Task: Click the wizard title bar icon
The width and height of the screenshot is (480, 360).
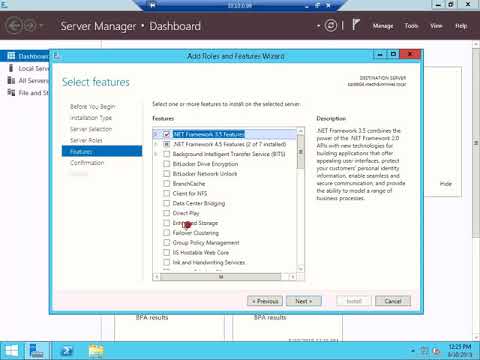Action: [57, 56]
